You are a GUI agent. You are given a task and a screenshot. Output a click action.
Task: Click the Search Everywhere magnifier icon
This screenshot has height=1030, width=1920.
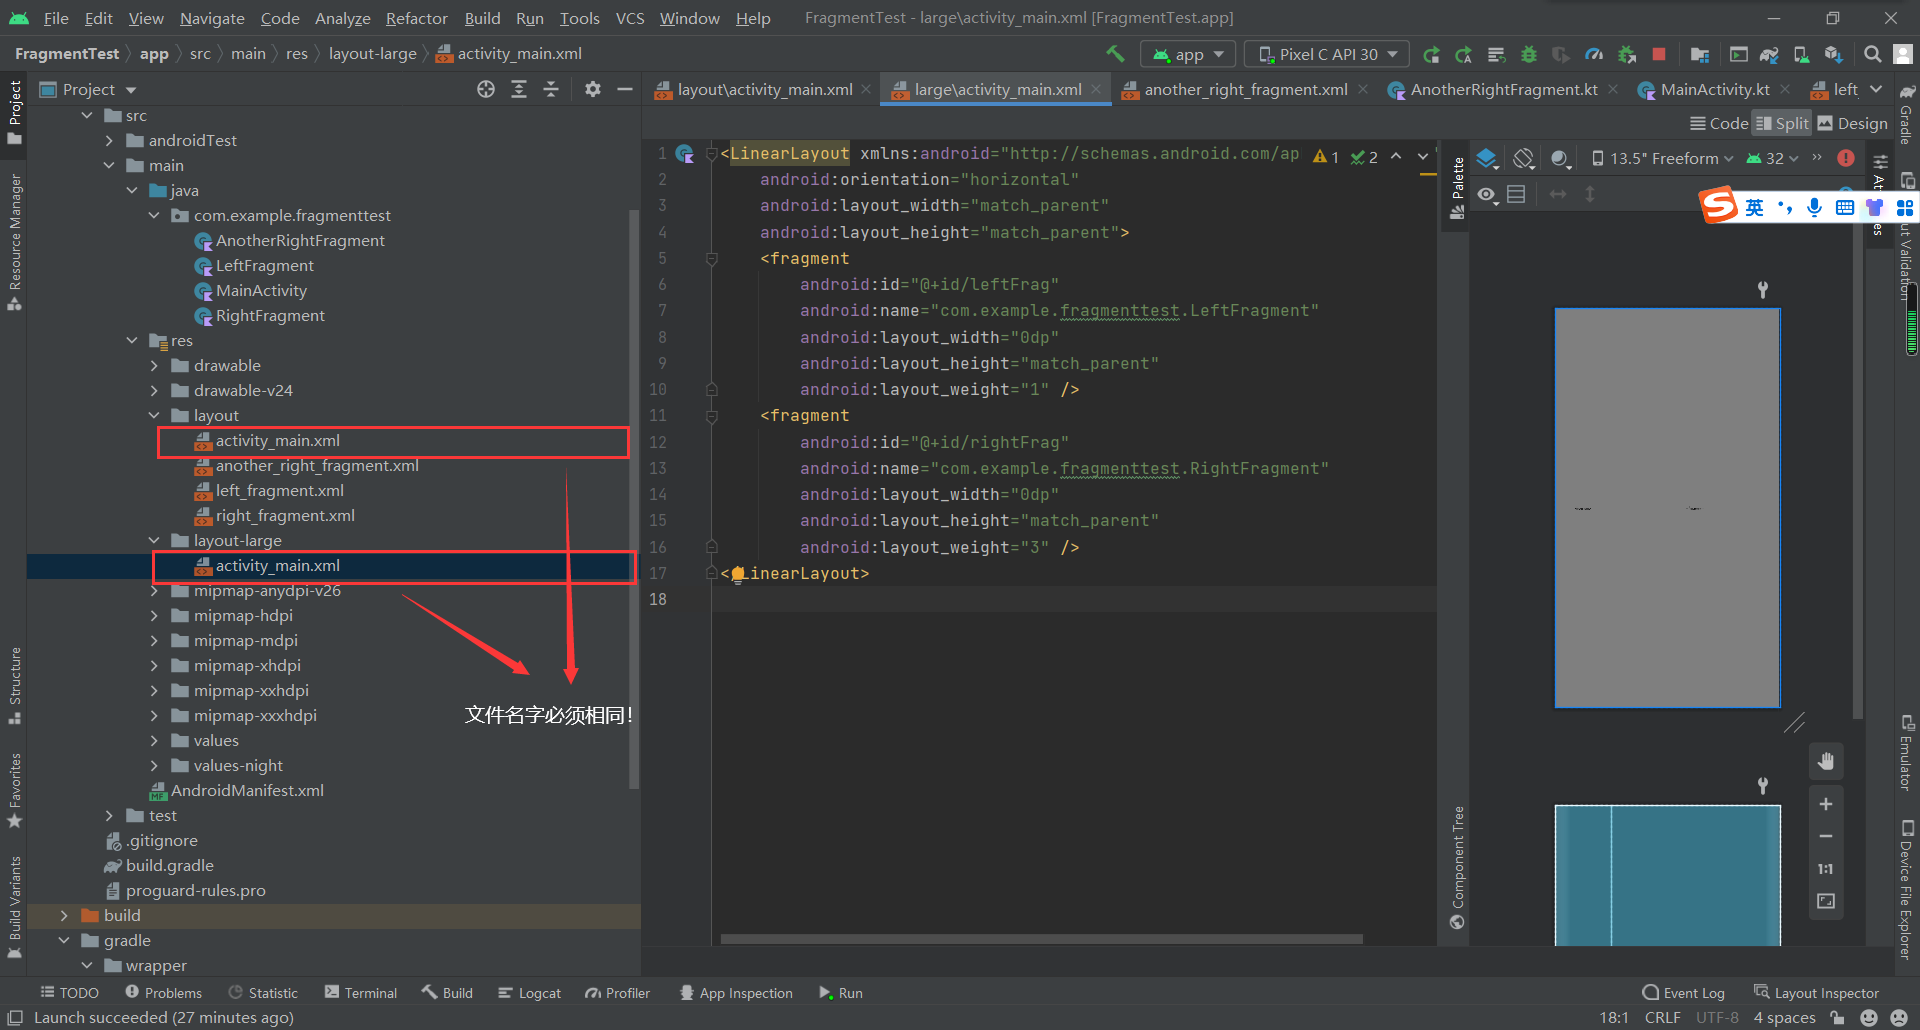point(1872,54)
